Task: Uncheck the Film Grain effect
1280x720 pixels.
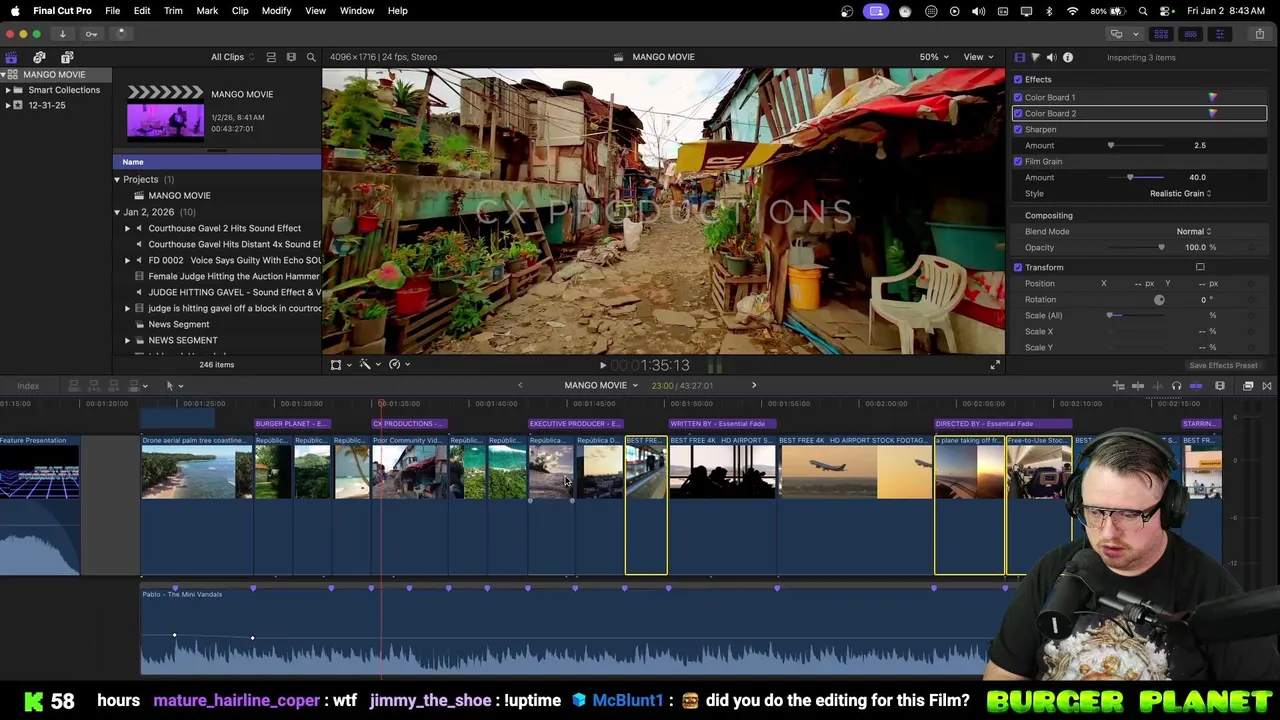Action: (x=1018, y=161)
